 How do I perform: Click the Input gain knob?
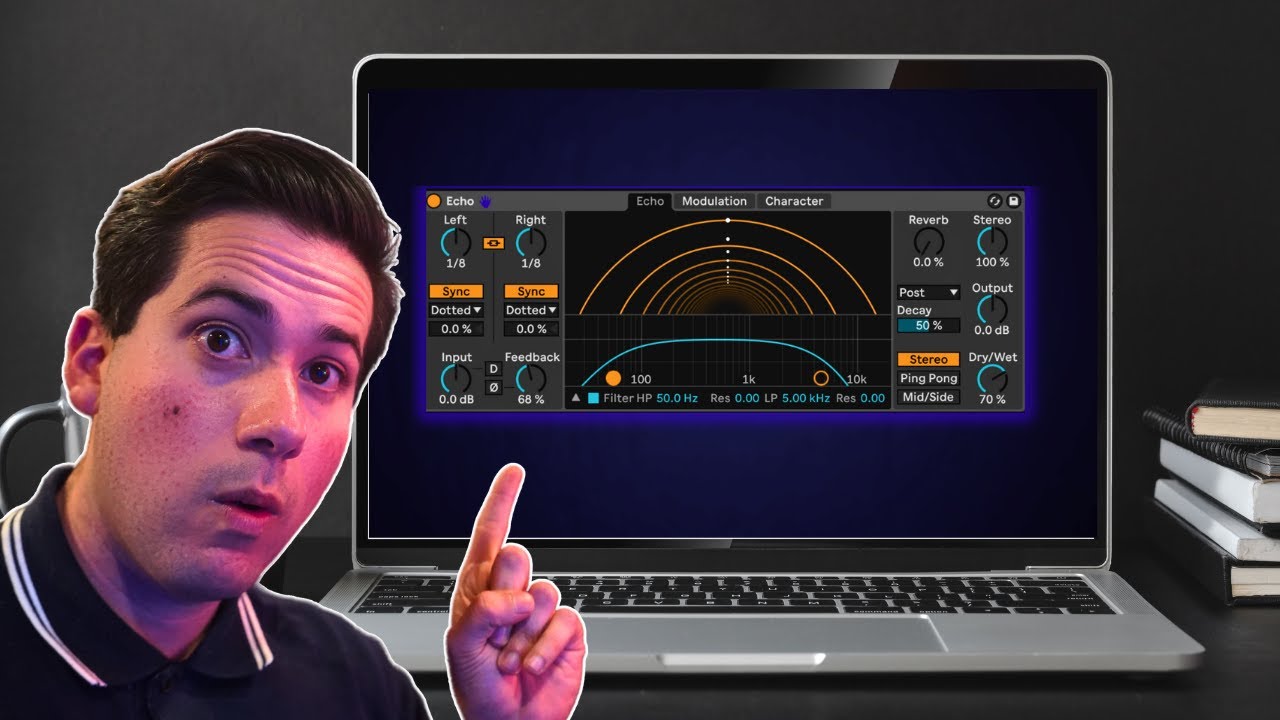[x=456, y=378]
